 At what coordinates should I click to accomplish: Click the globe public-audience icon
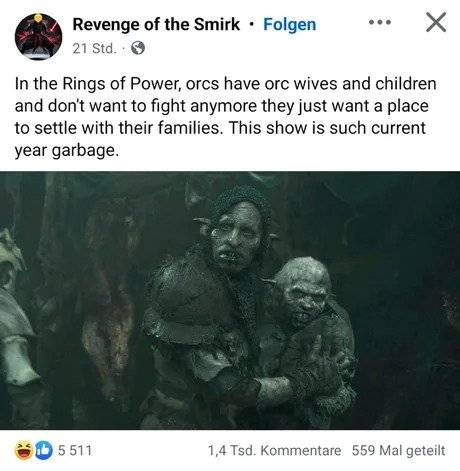pyautogui.click(x=138, y=48)
